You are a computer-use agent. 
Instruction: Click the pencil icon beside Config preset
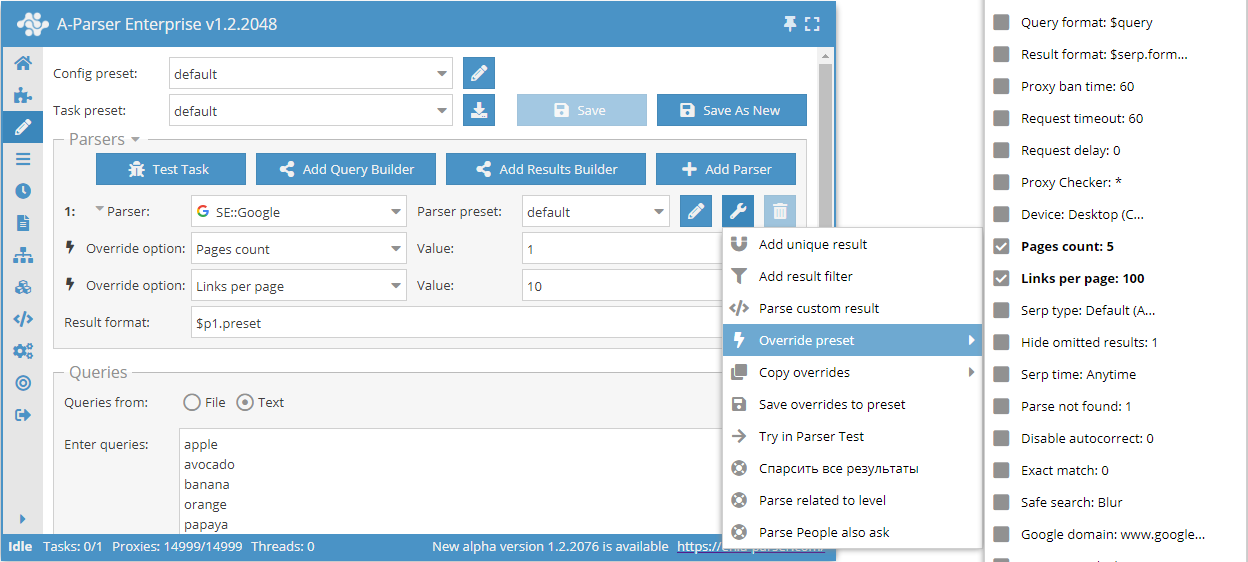pos(479,73)
